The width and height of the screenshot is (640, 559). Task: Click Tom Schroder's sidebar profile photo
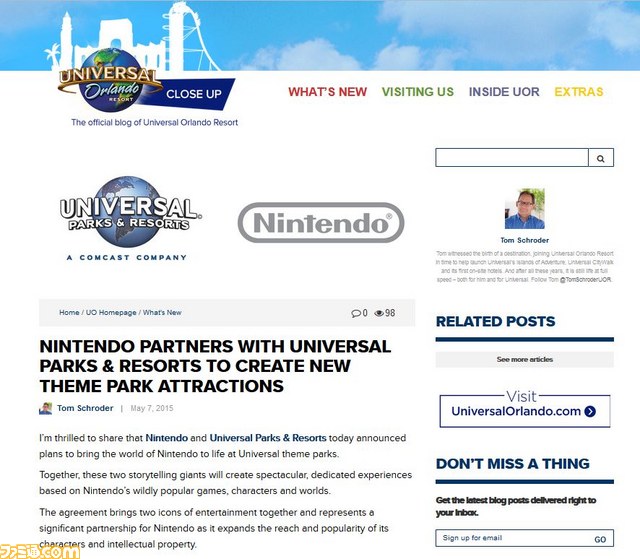[x=524, y=209]
